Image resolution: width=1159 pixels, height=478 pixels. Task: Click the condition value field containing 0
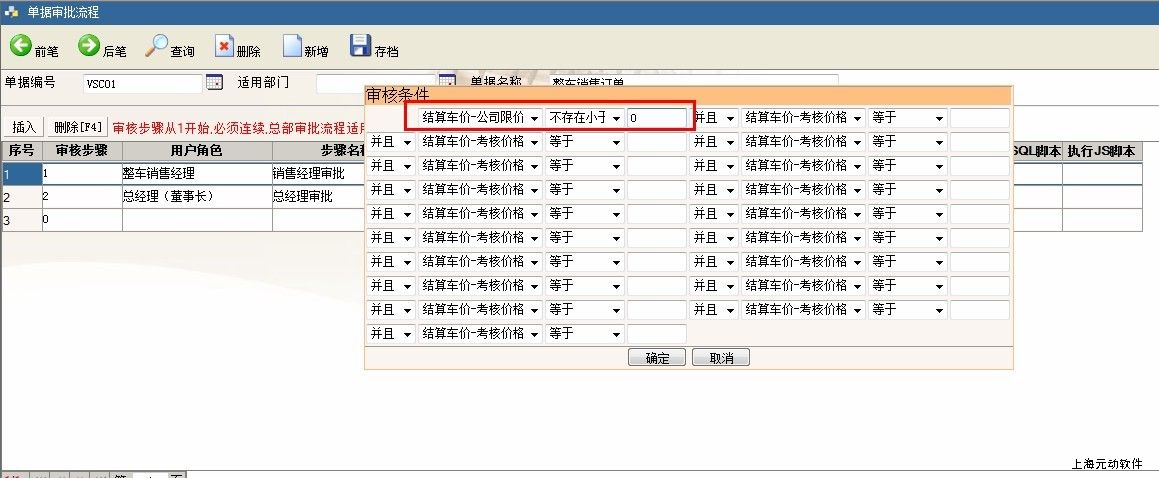tap(656, 118)
